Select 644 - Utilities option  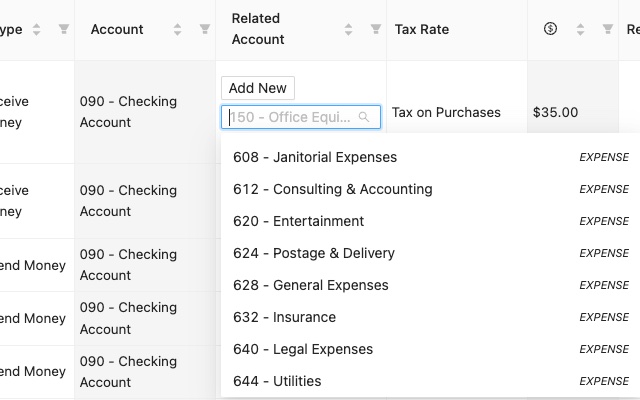tap(277, 381)
